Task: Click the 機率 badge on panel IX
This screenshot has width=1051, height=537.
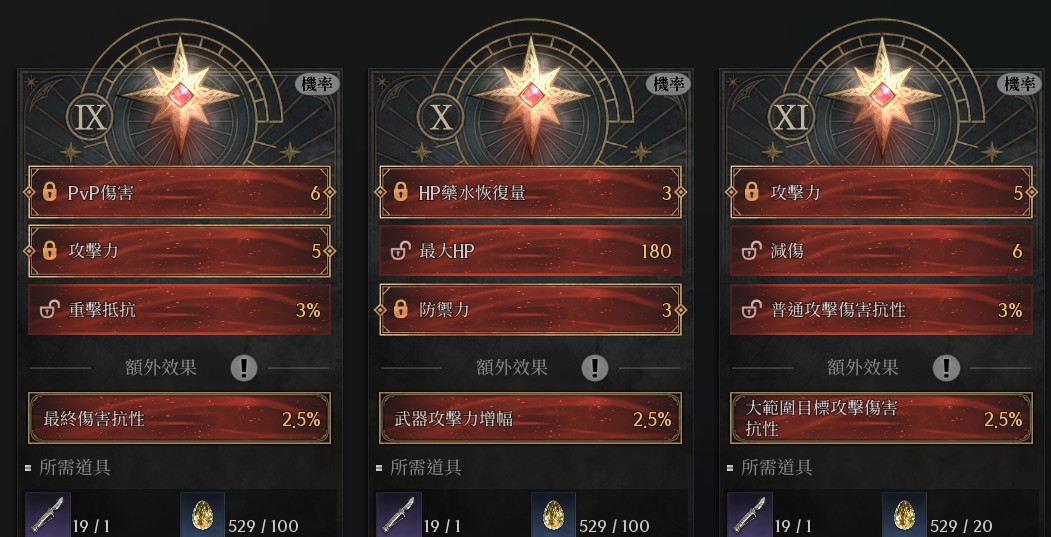Action: pos(317,84)
